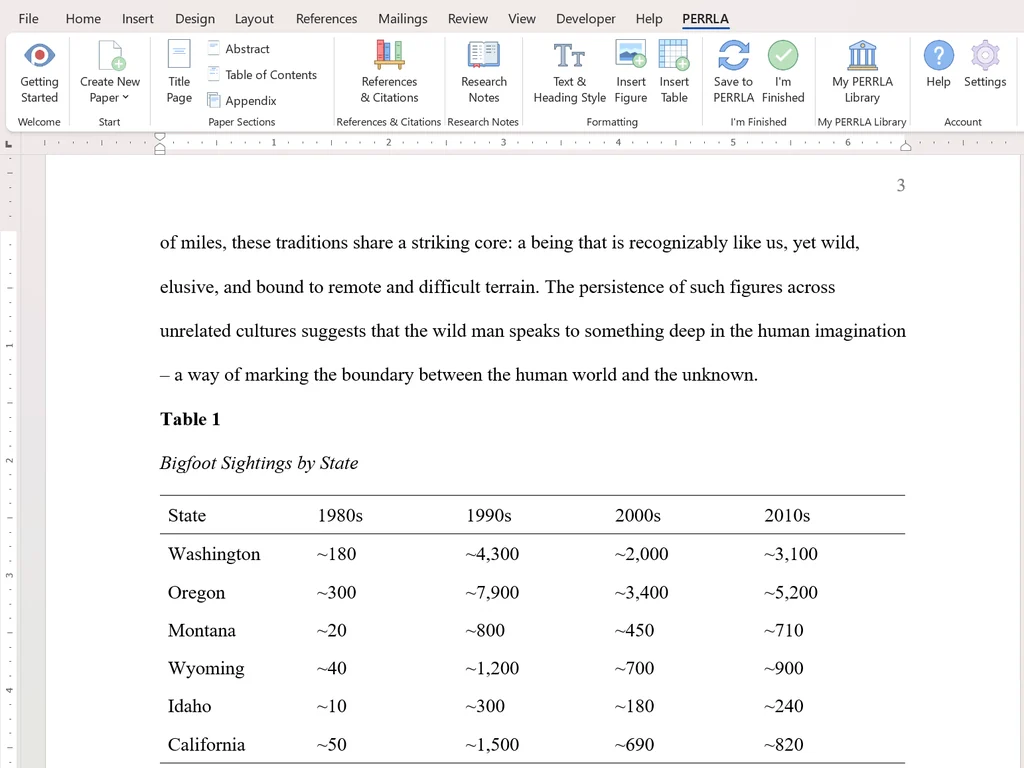Switch to the Developer tab

pyautogui.click(x=586, y=18)
